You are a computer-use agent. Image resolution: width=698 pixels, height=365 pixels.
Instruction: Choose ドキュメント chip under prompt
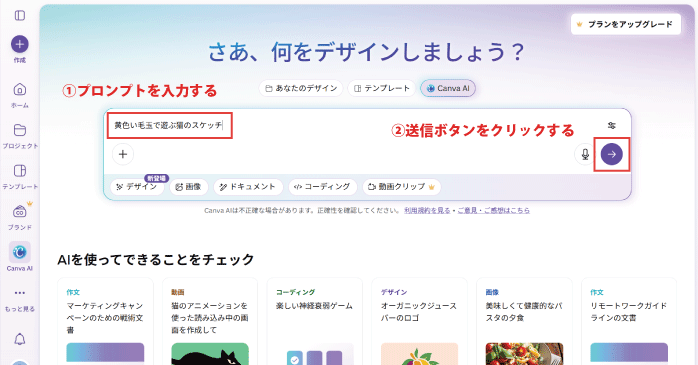[x=248, y=187]
